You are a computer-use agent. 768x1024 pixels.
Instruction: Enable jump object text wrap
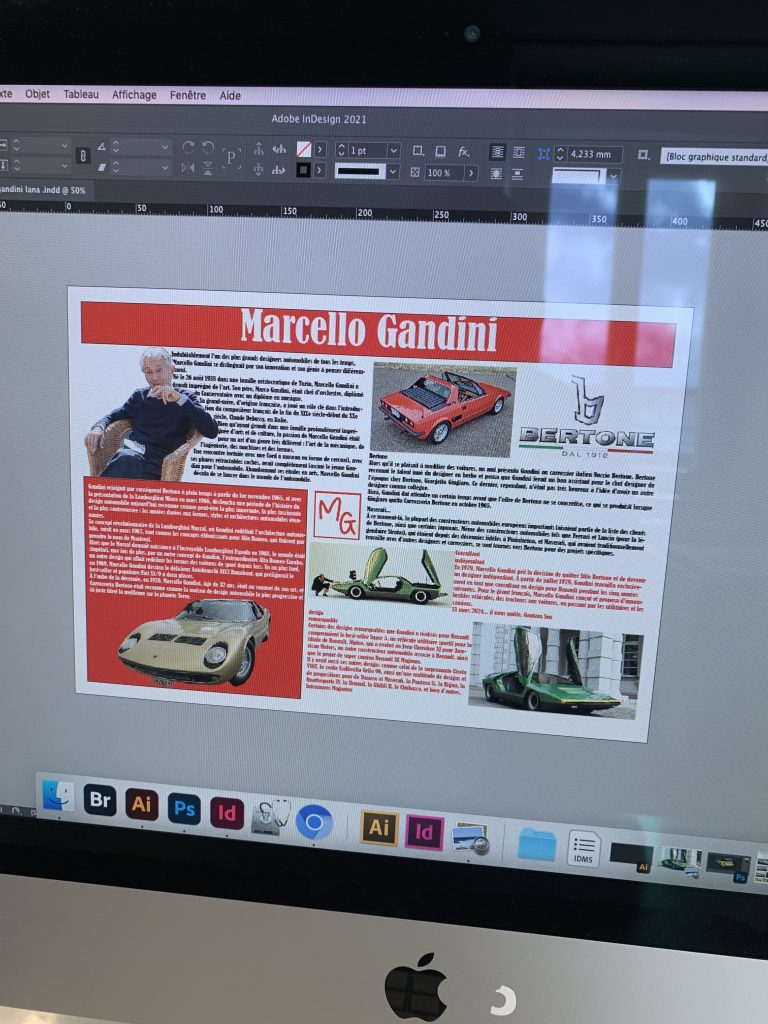click(x=517, y=174)
